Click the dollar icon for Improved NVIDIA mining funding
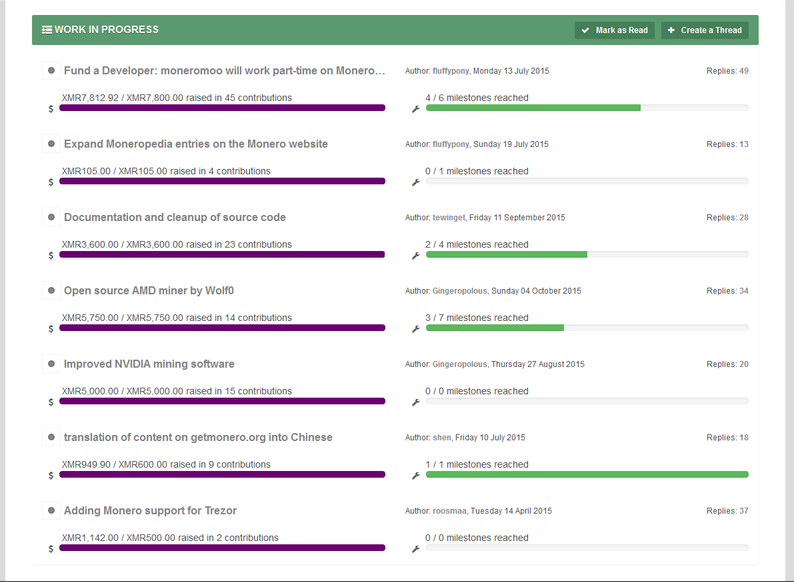This screenshot has width=794, height=582. [51, 402]
